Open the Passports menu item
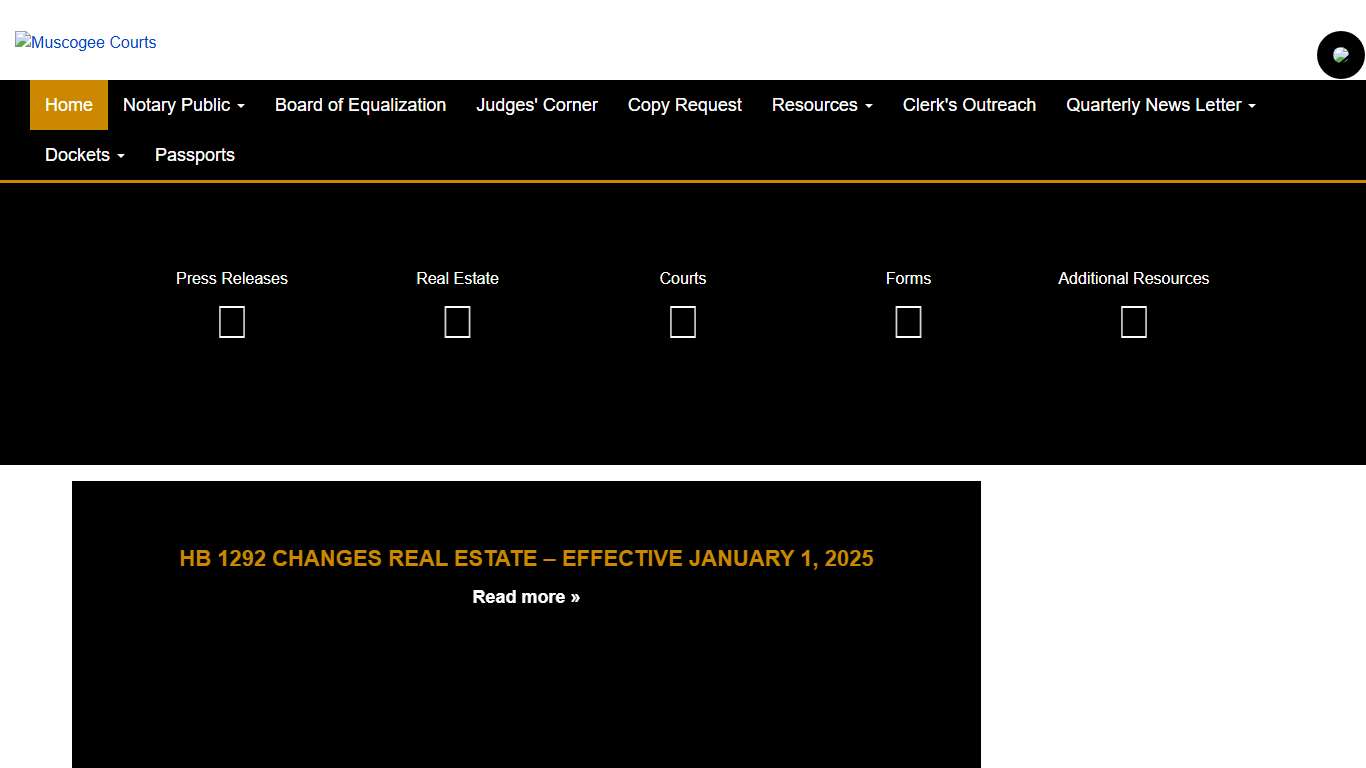 195,155
